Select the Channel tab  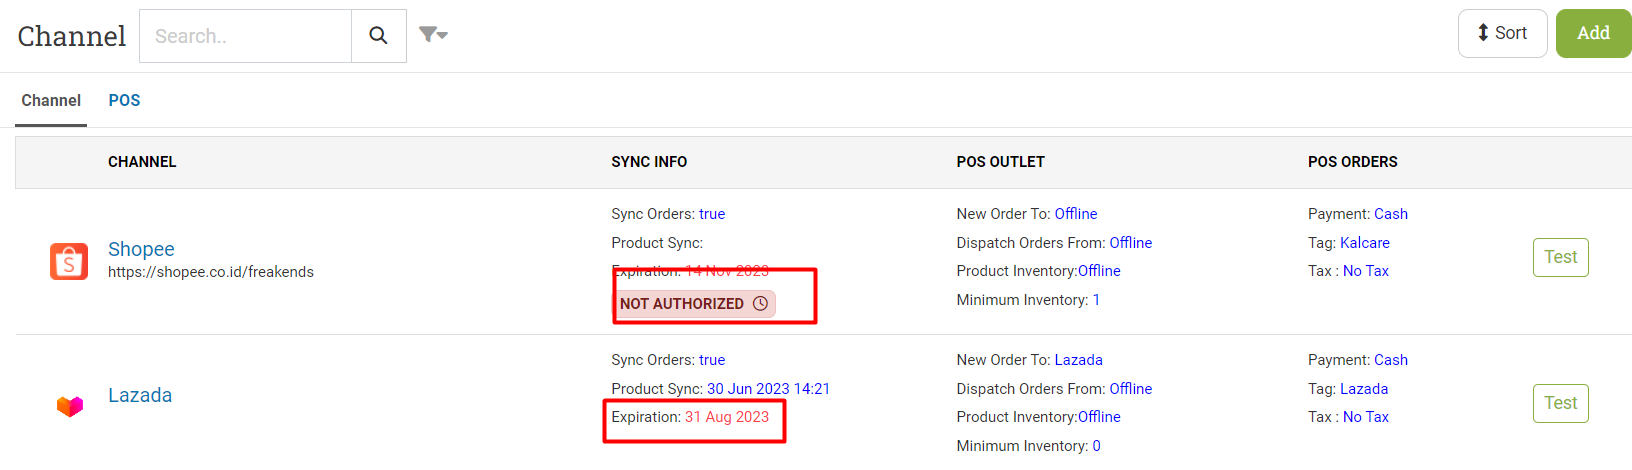tap(51, 100)
